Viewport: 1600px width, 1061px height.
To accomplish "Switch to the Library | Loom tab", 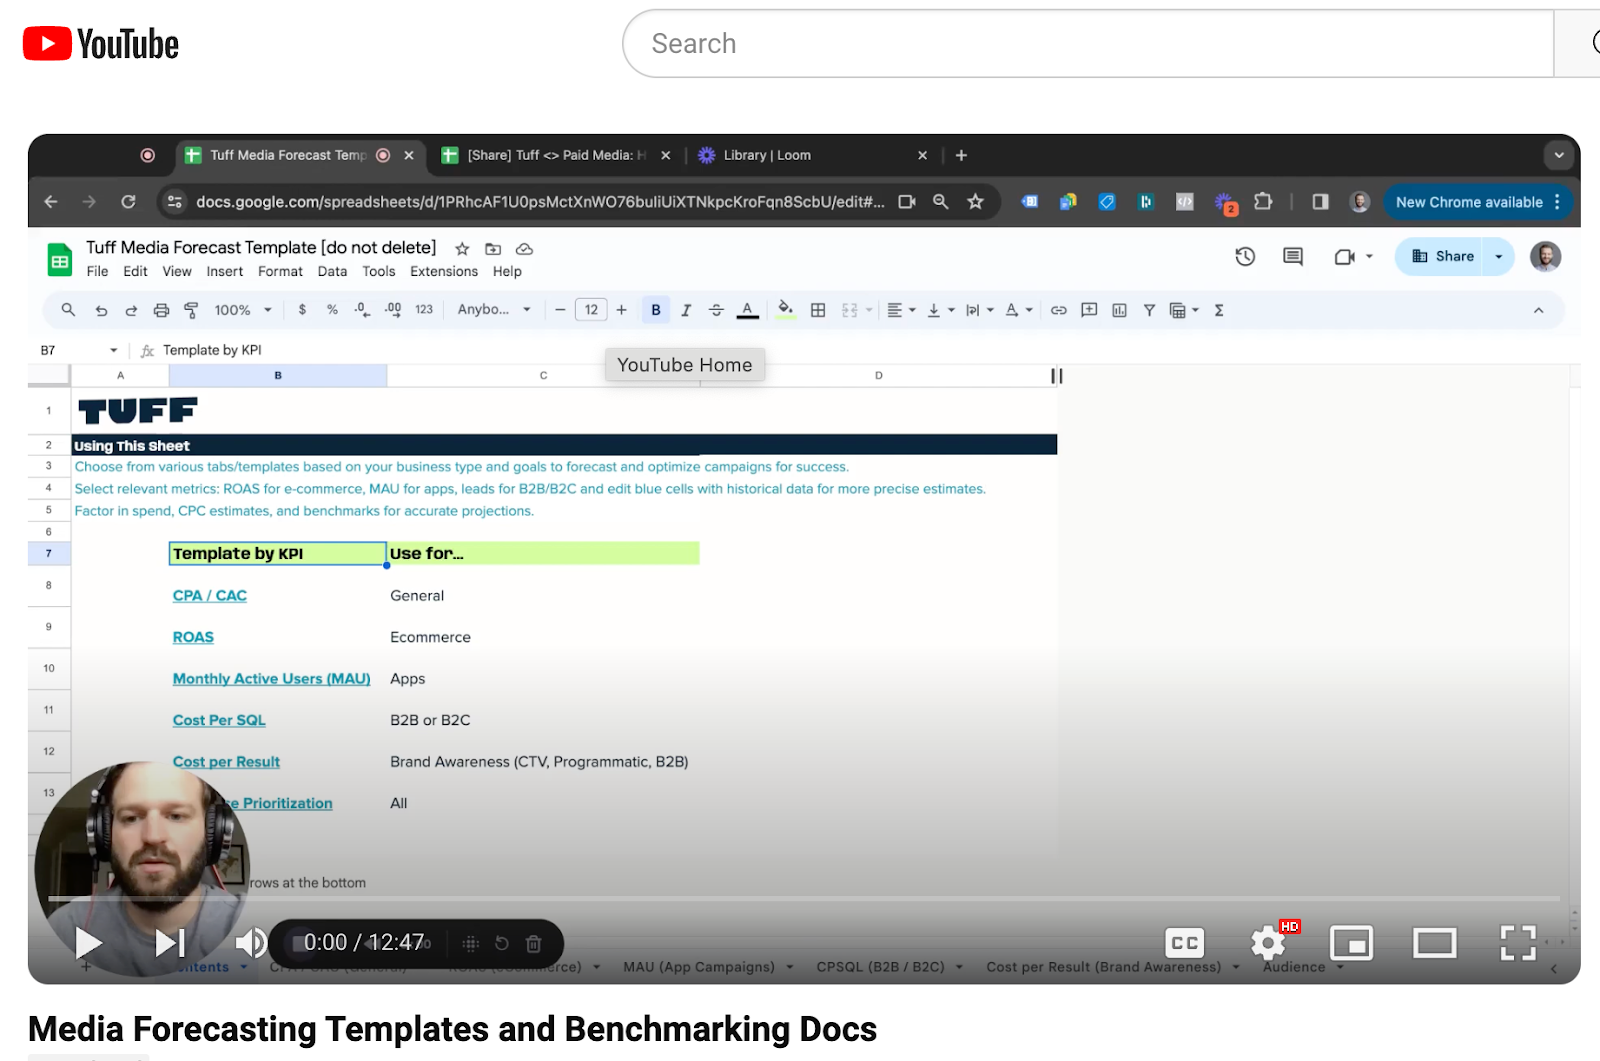I will pos(767,155).
